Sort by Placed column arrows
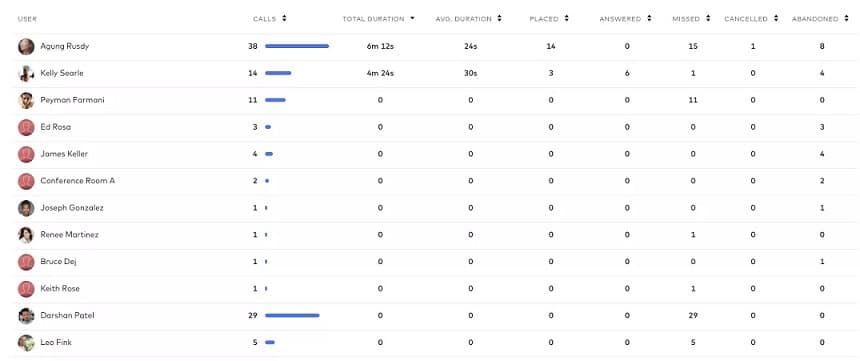Image resolution: width=860 pixels, height=361 pixels. click(566, 19)
